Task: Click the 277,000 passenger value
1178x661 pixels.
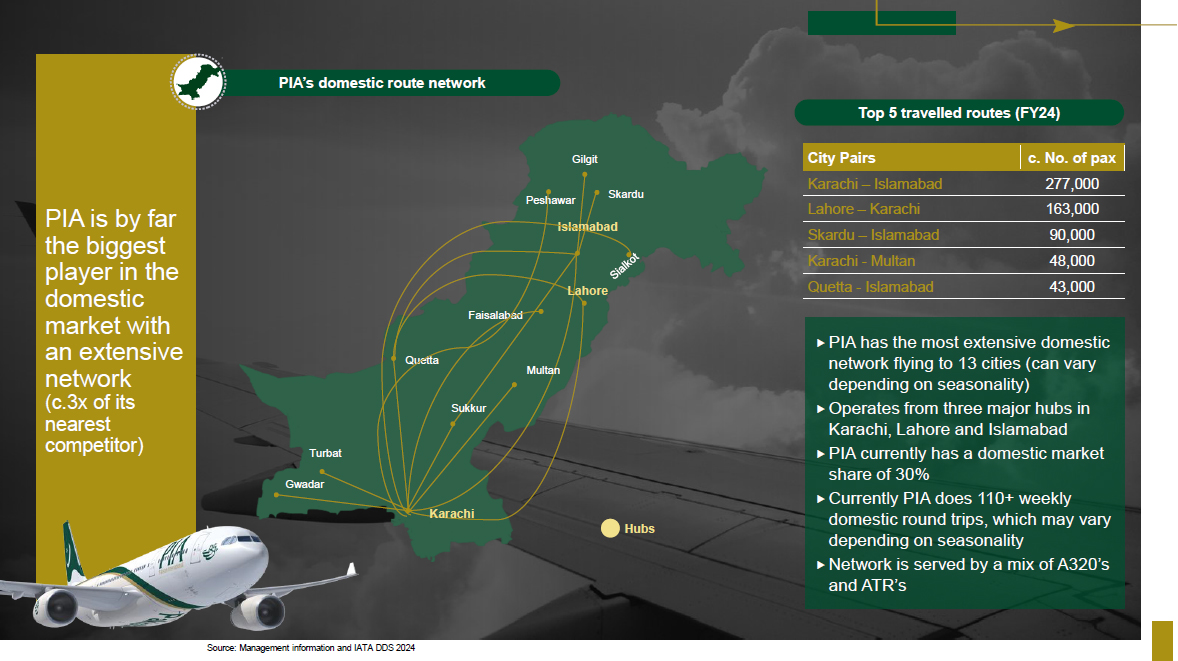Action: pos(1072,183)
